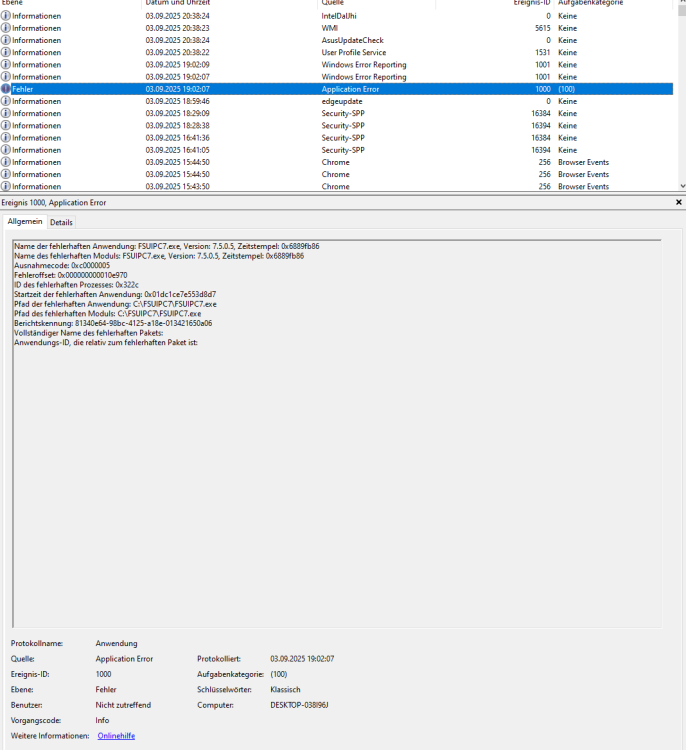Click the Quelle value Application Error in properties
The width and height of the screenshot is (686, 750).
point(124,659)
